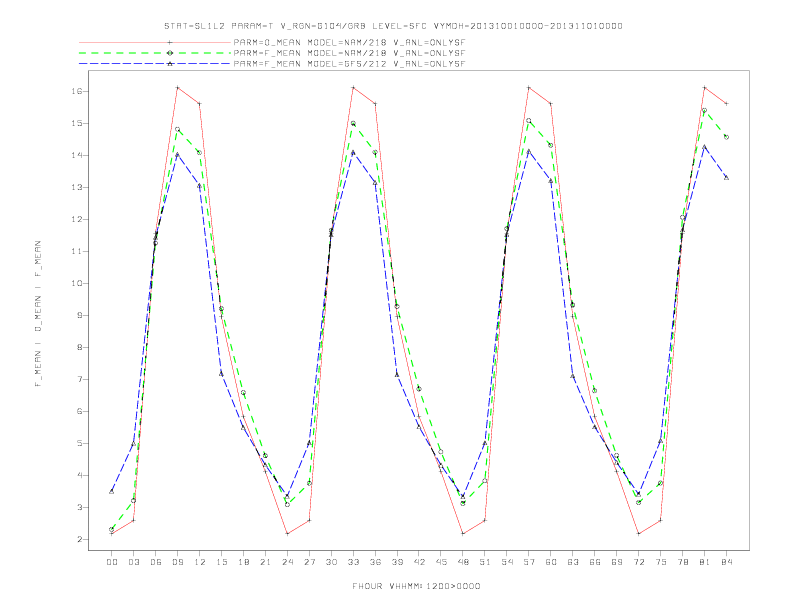Click the x-axis tick label 27

pos(309,562)
